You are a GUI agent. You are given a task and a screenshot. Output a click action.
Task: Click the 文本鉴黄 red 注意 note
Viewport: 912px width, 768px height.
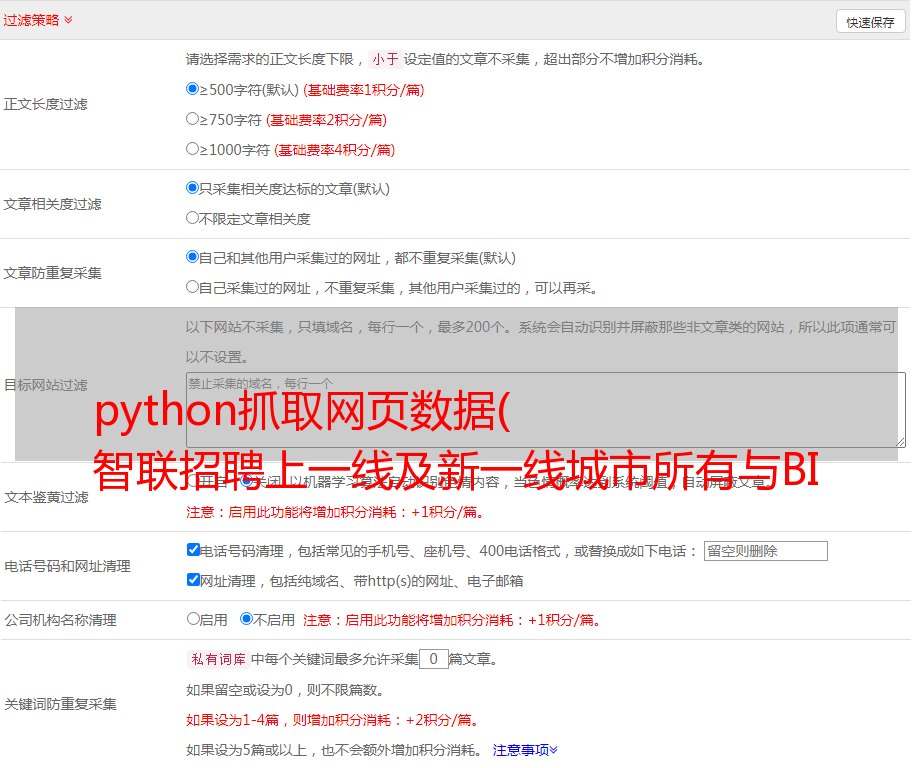click(336, 512)
